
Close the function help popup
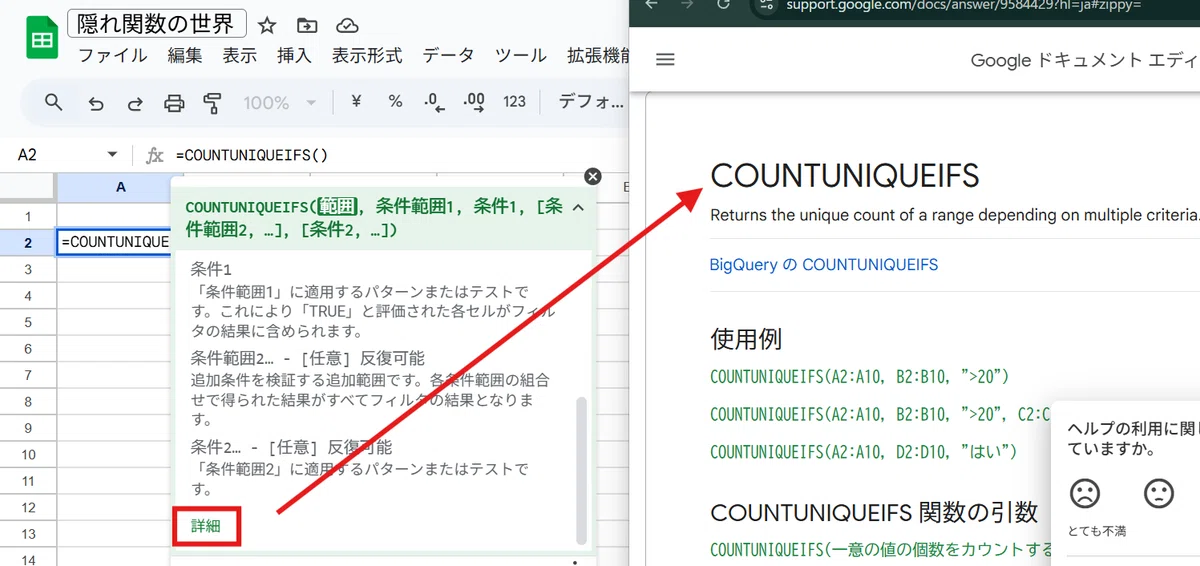pyautogui.click(x=592, y=176)
